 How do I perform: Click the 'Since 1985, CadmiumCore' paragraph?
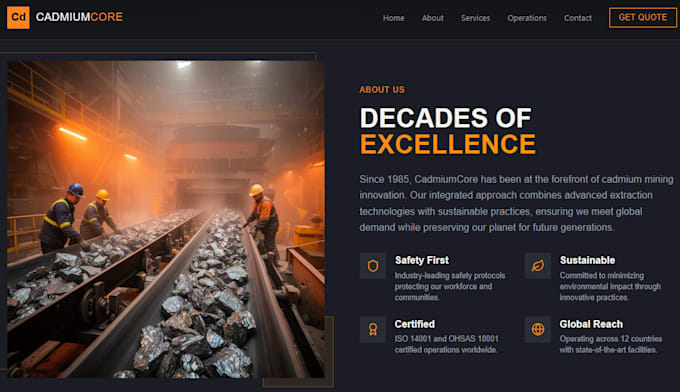click(517, 203)
